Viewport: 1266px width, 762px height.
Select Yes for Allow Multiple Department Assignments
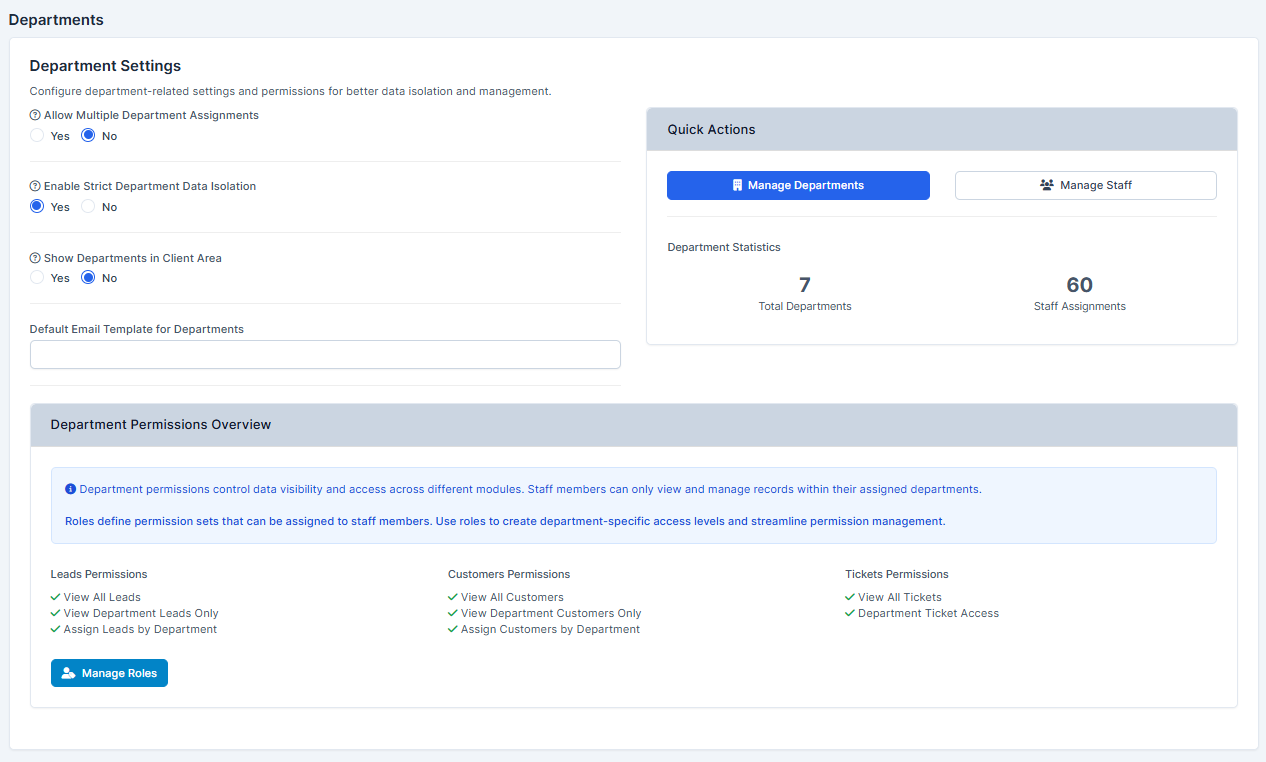click(37, 136)
